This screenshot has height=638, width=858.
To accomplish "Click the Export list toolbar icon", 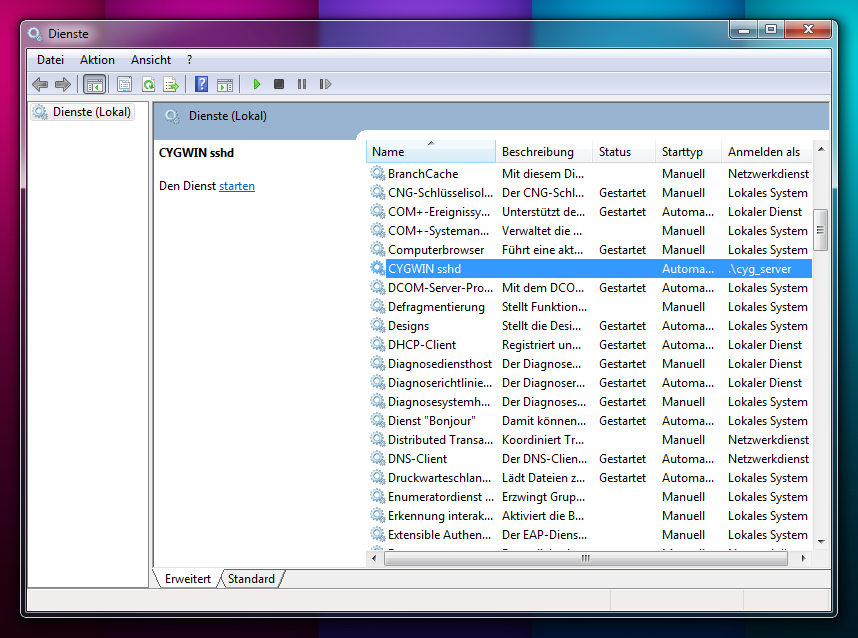I will tap(171, 85).
